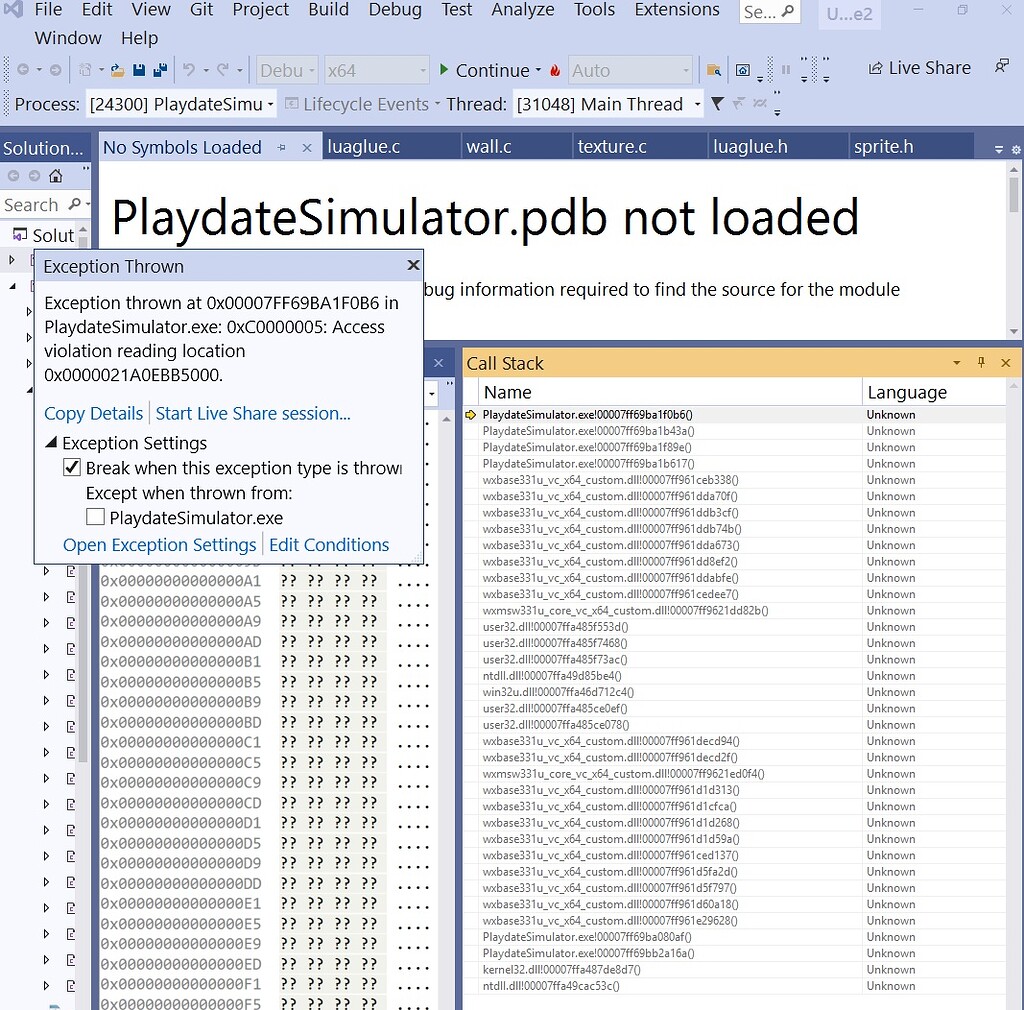Open the Analyze menu

coord(522,10)
